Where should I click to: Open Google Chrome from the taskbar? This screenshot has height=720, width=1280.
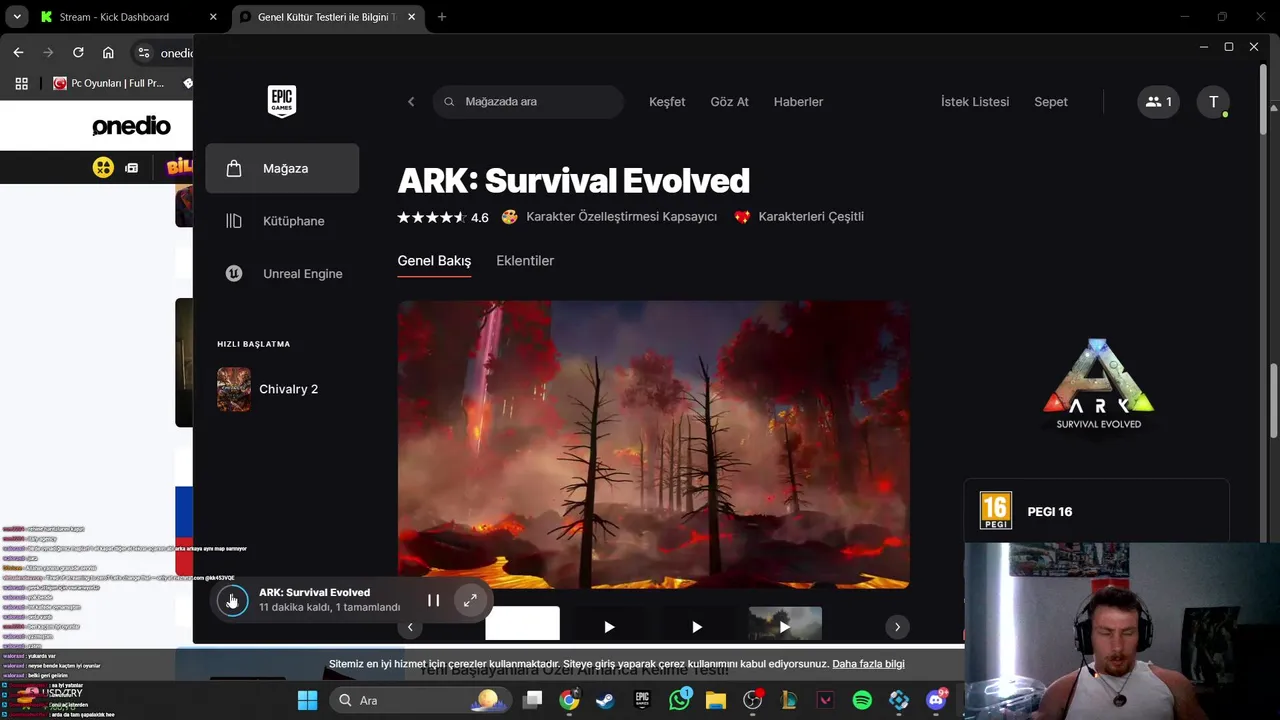[x=569, y=700]
